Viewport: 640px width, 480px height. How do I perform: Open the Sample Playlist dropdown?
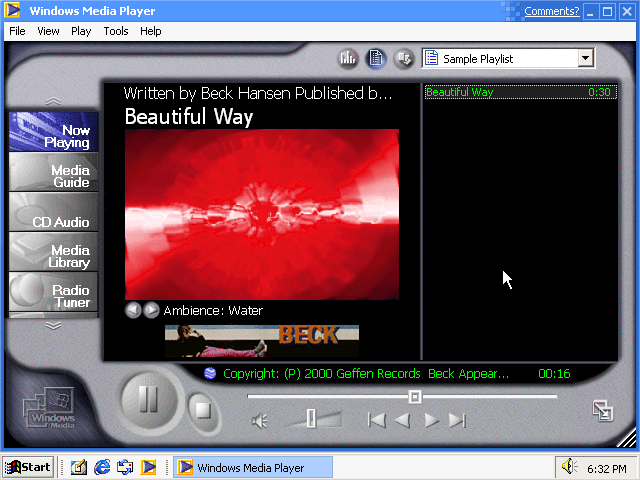(585, 58)
